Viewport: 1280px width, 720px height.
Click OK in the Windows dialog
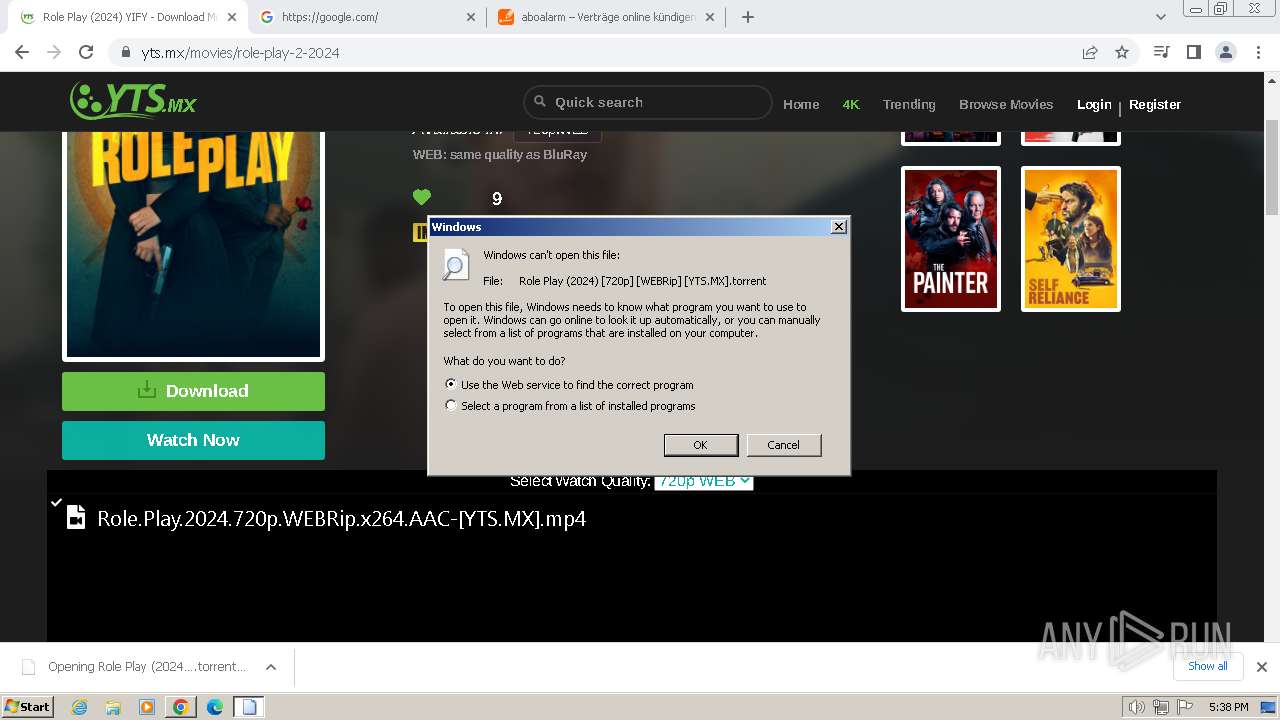(700, 445)
